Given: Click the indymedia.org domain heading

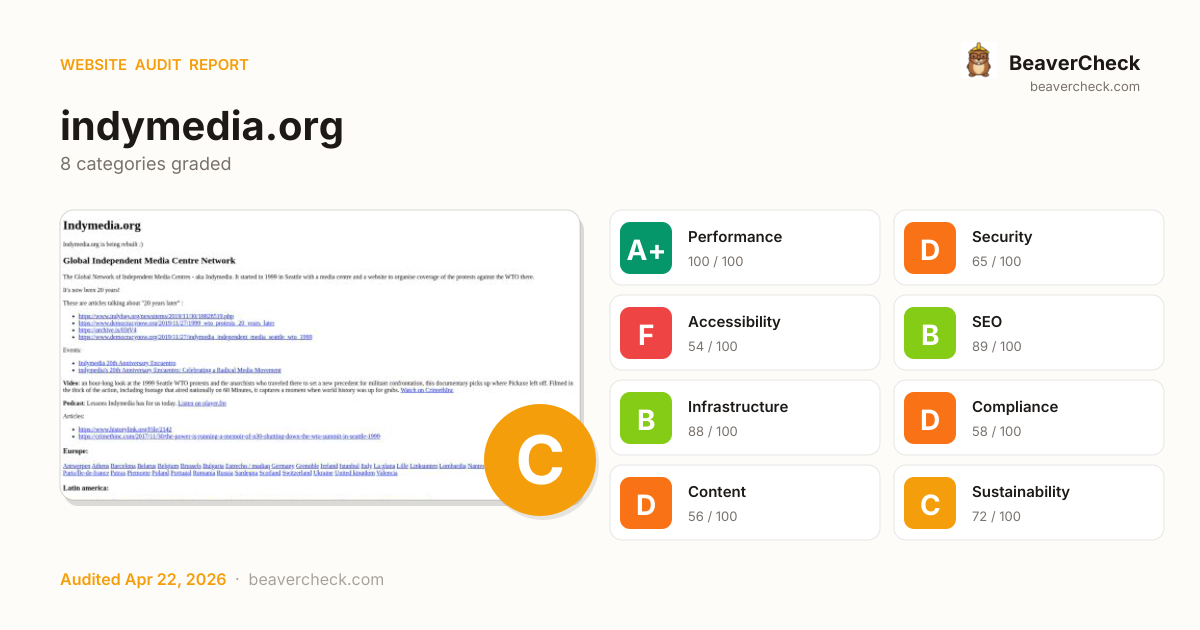Looking at the screenshot, I should [x=202, y=126].
